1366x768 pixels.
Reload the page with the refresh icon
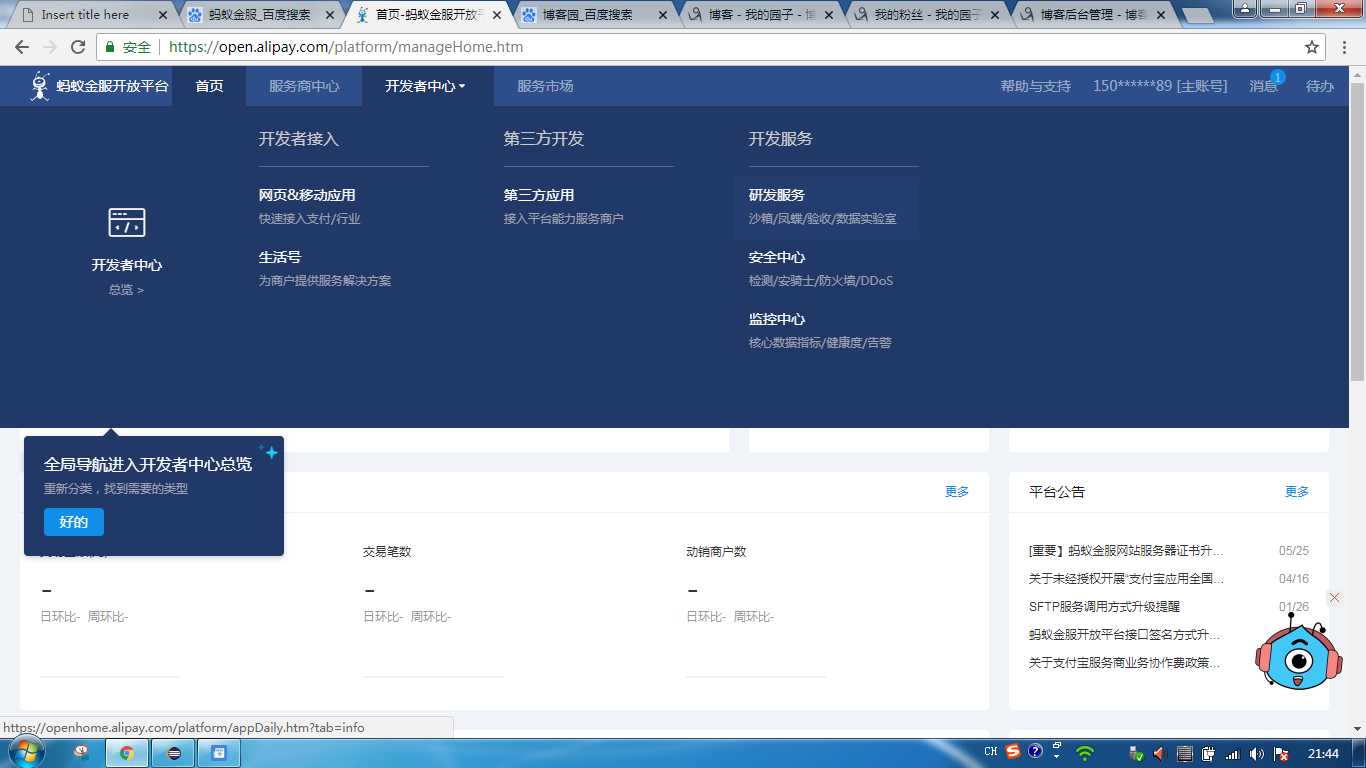[78, 47]
